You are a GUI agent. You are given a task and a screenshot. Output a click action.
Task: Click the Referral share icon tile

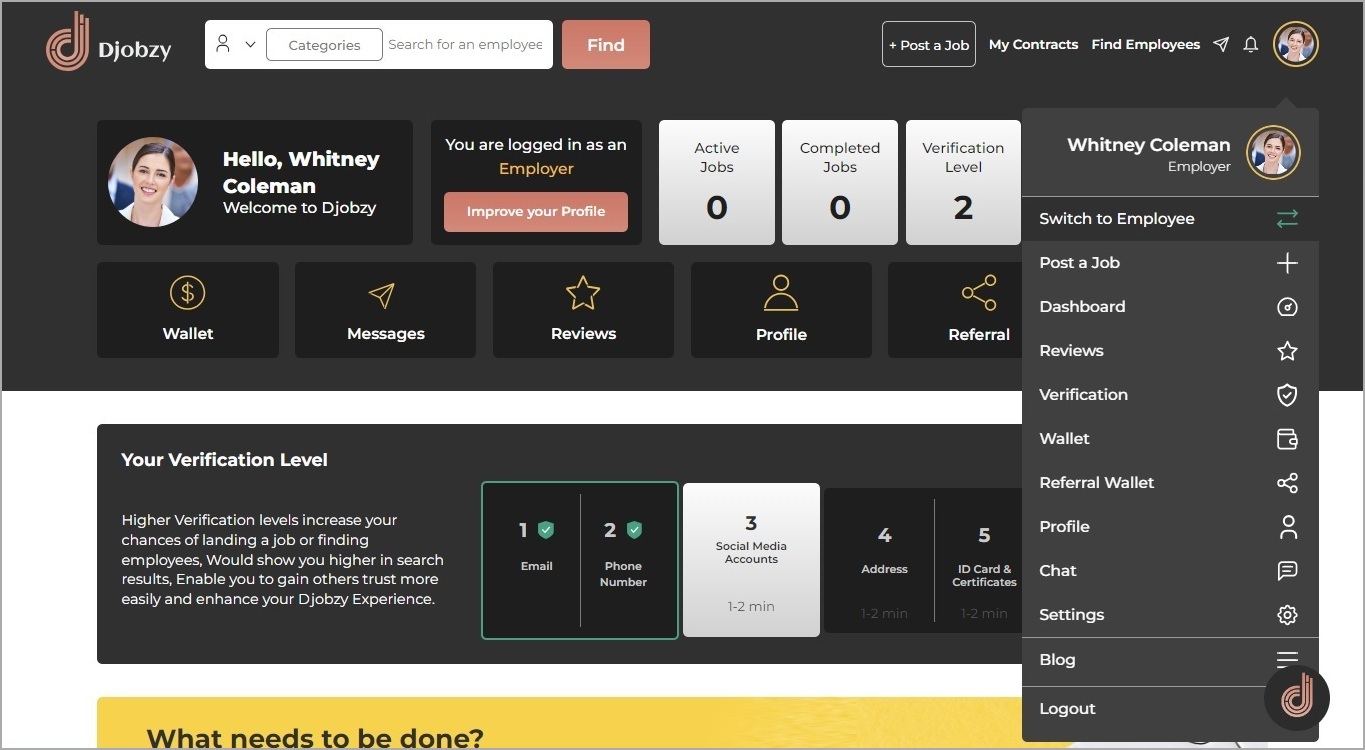tap(978, 310)
